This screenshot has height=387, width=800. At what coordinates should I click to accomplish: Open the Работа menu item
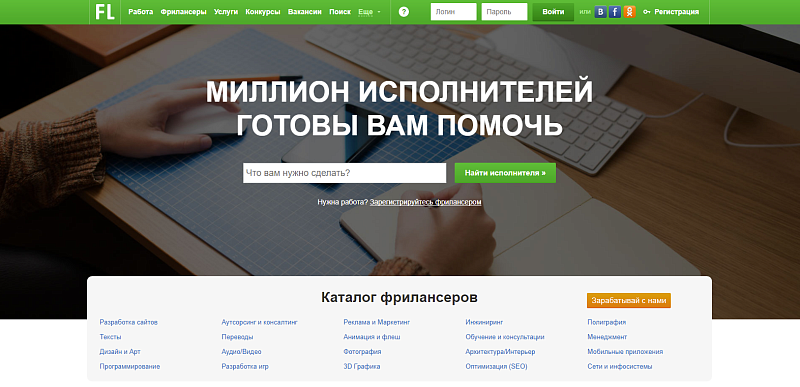pos(141,12)
